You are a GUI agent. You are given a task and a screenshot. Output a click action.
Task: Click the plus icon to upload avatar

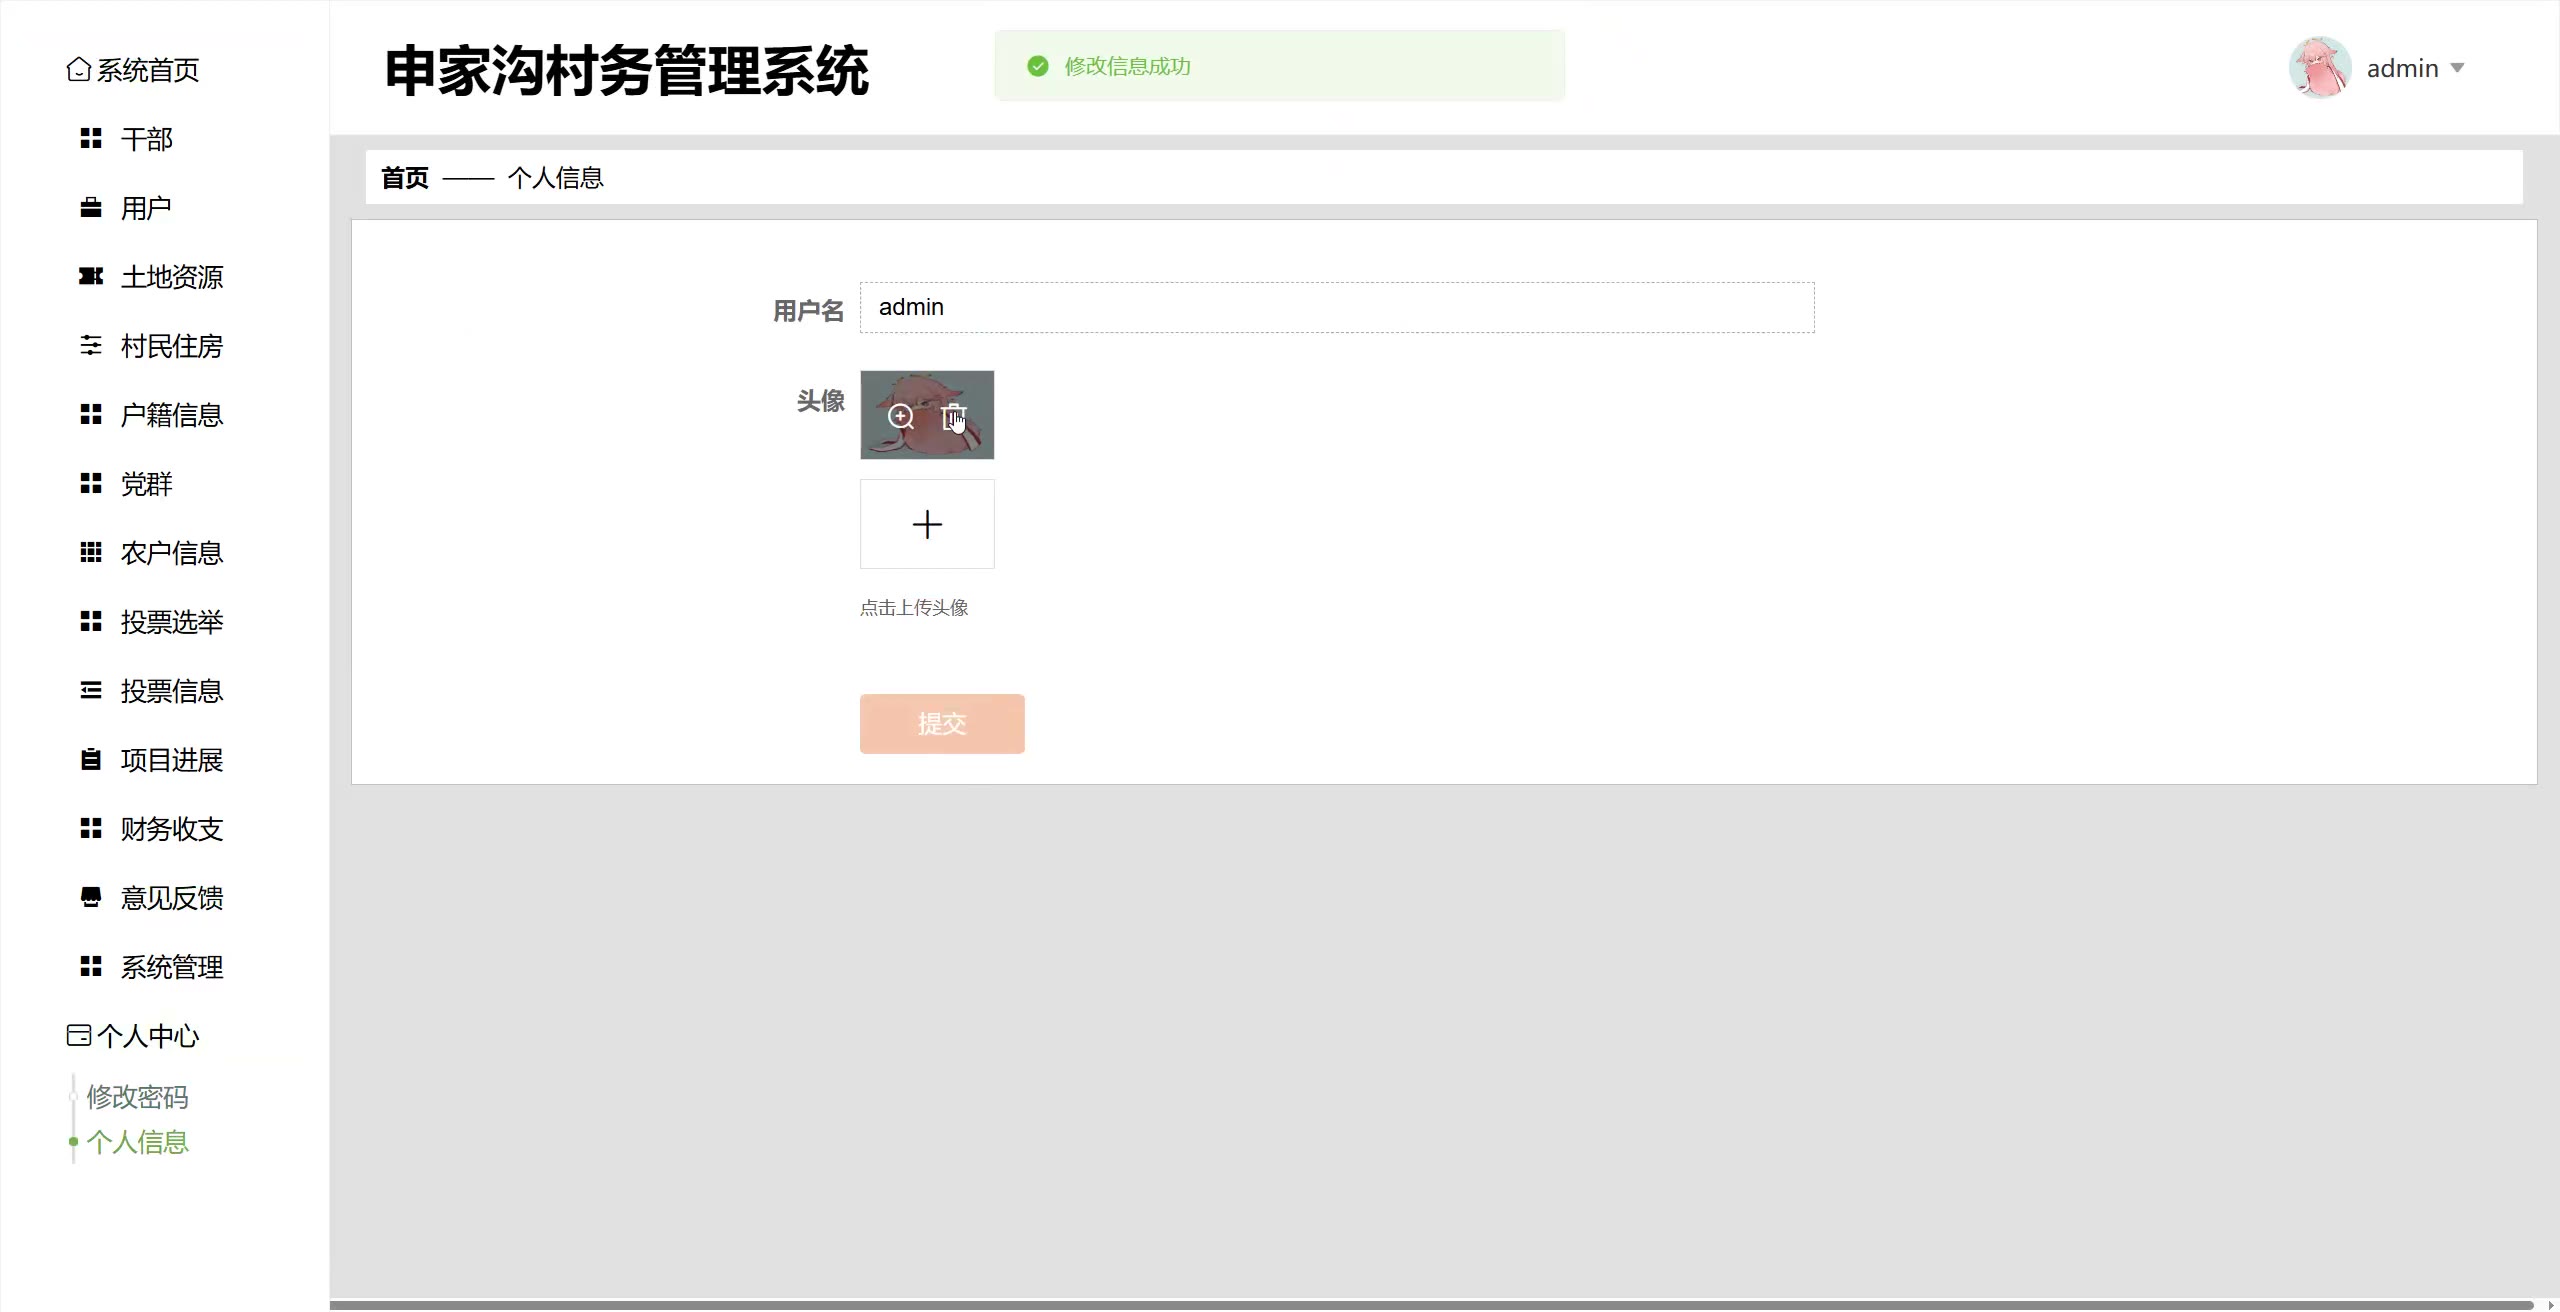click(927, 524)
